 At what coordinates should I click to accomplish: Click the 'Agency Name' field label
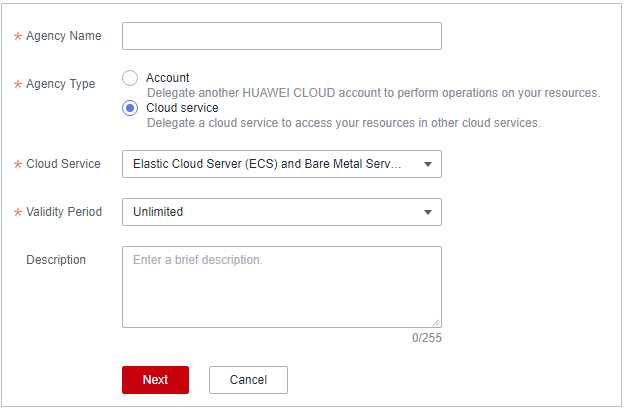click(63, 36)
